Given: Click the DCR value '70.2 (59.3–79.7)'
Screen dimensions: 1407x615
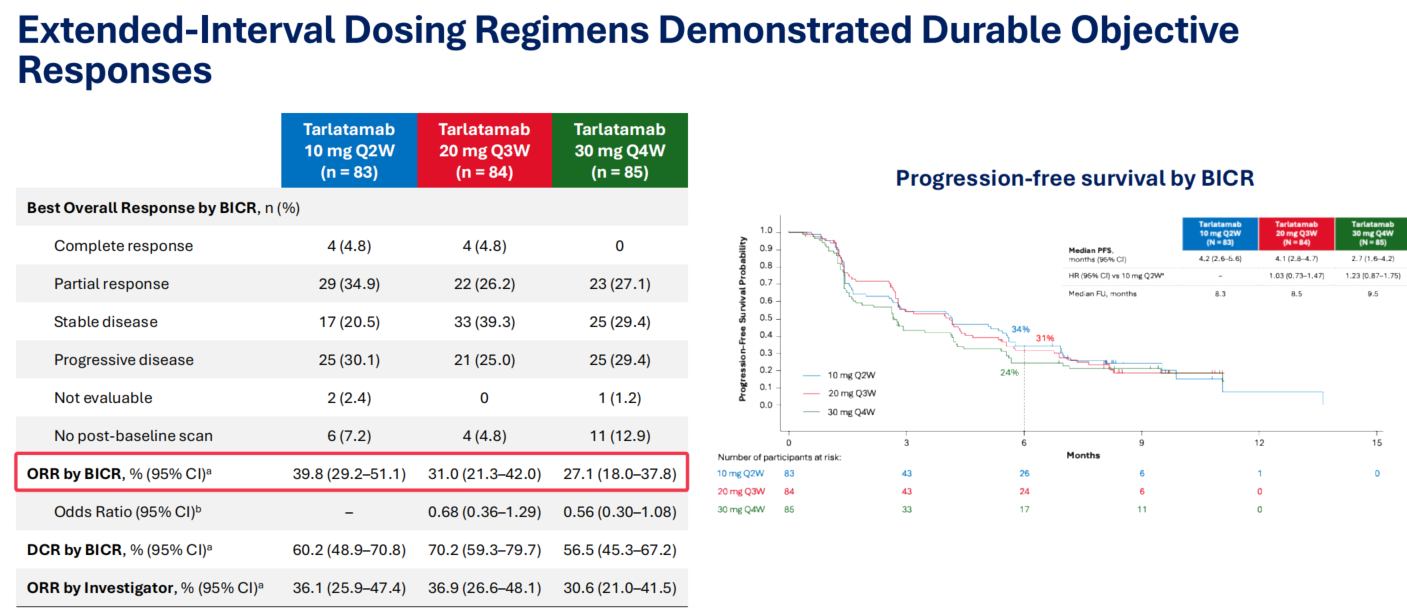Looking at the screenshot, I should (485, 550).
